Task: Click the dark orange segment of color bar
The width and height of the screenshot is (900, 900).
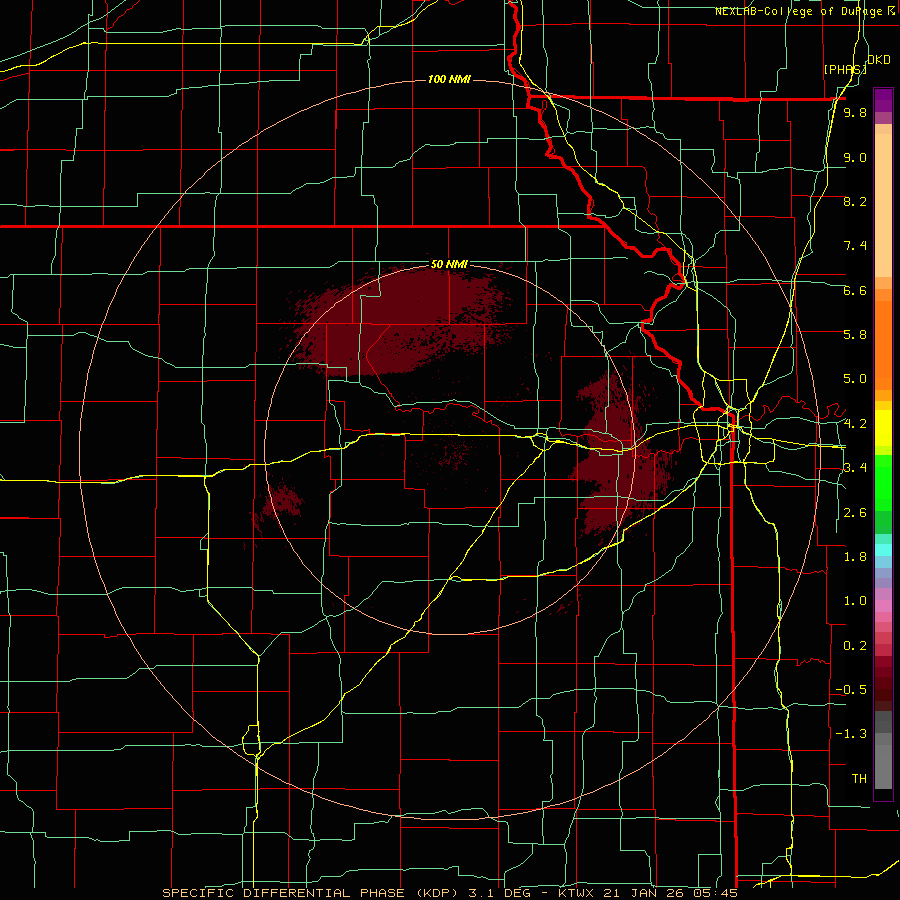Action: click(x=883, y=345)
